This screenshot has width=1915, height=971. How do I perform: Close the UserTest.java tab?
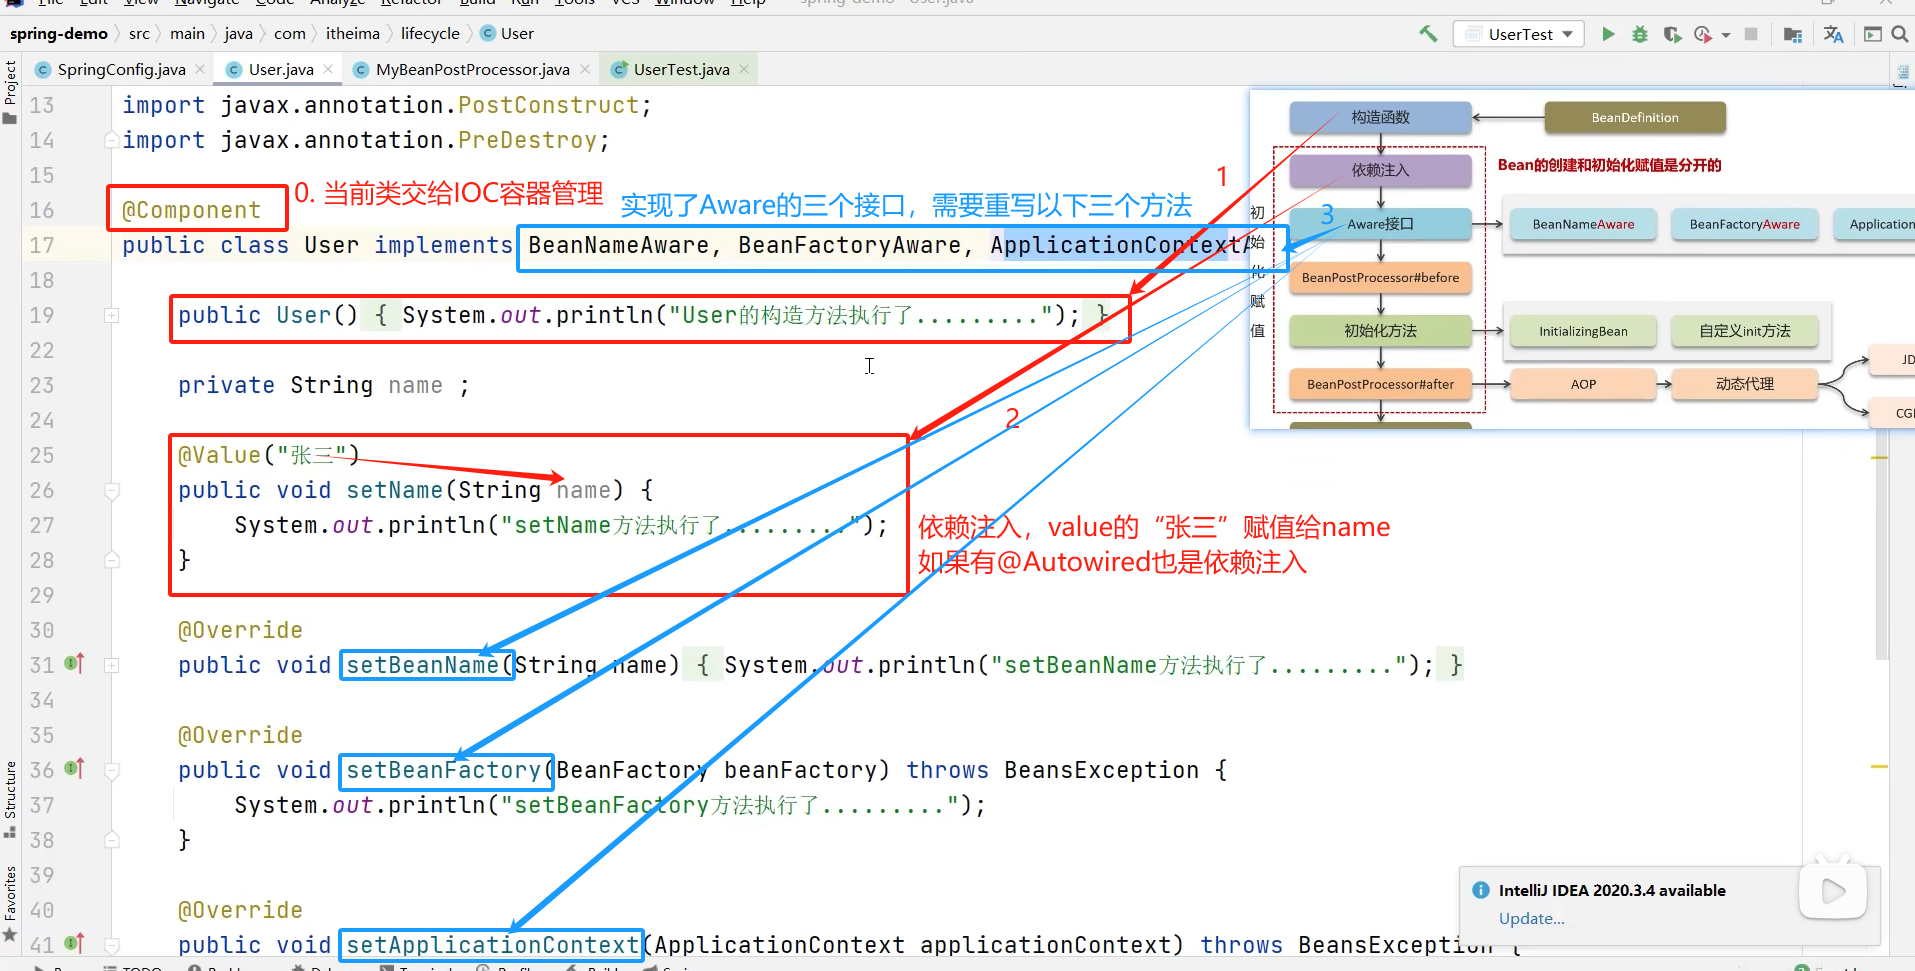[x=744, y=69]
